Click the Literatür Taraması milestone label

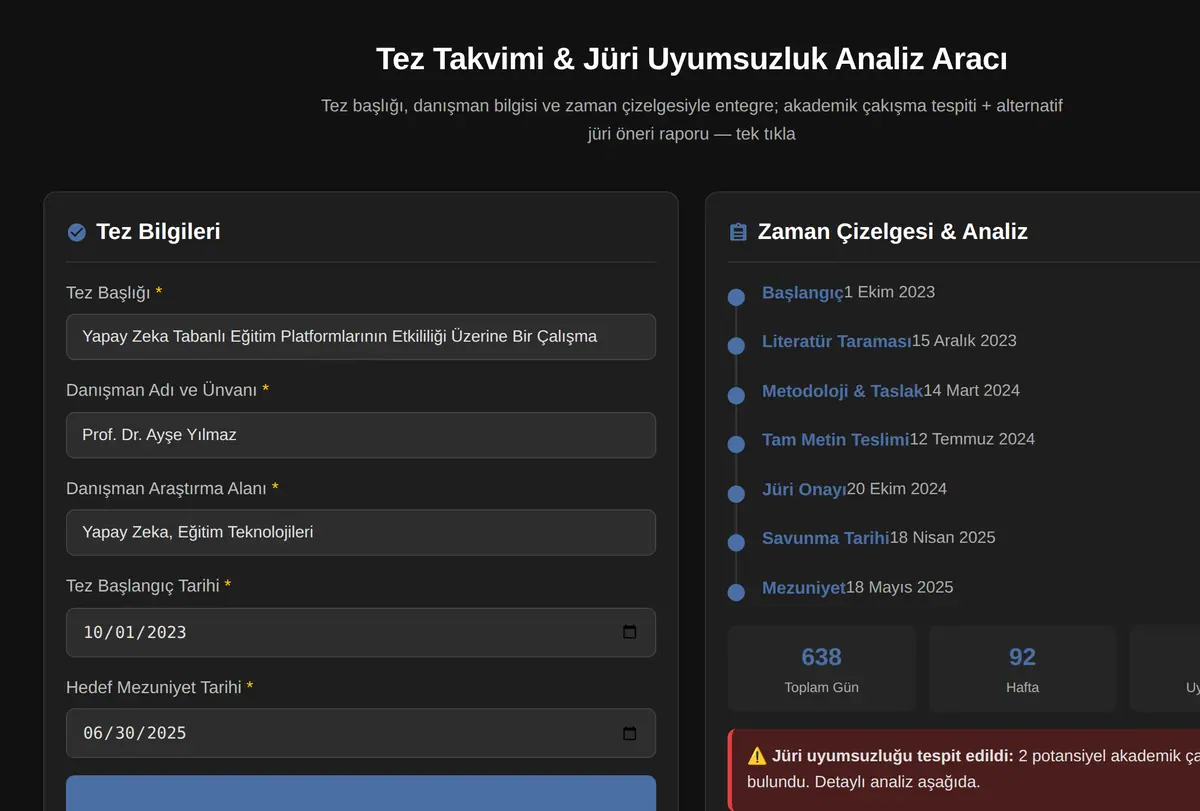(837, 341)
